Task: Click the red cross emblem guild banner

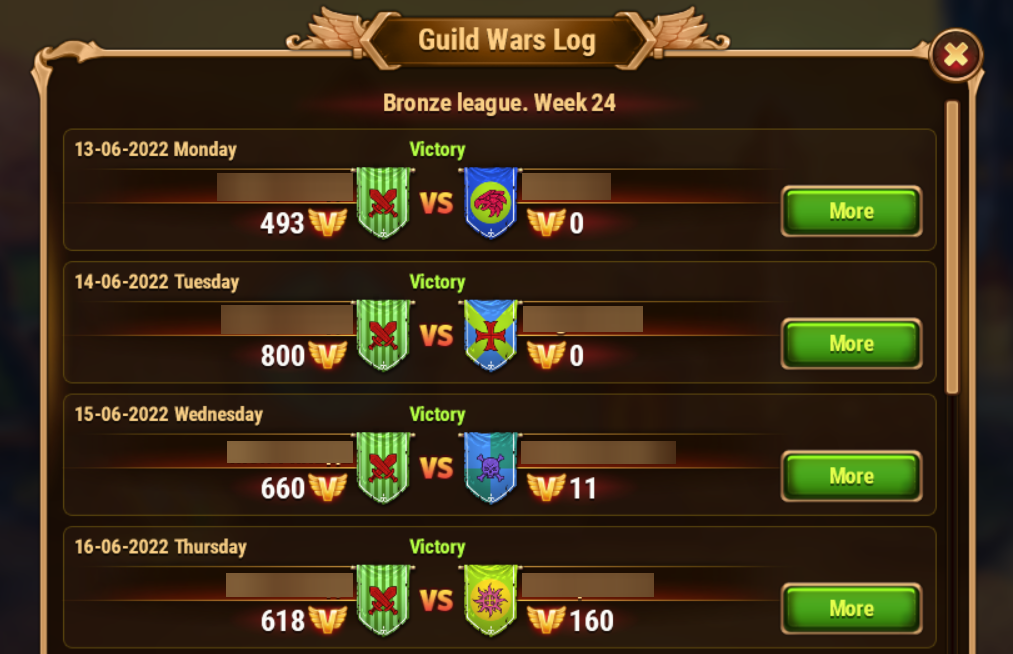Action: click(491, 335)
